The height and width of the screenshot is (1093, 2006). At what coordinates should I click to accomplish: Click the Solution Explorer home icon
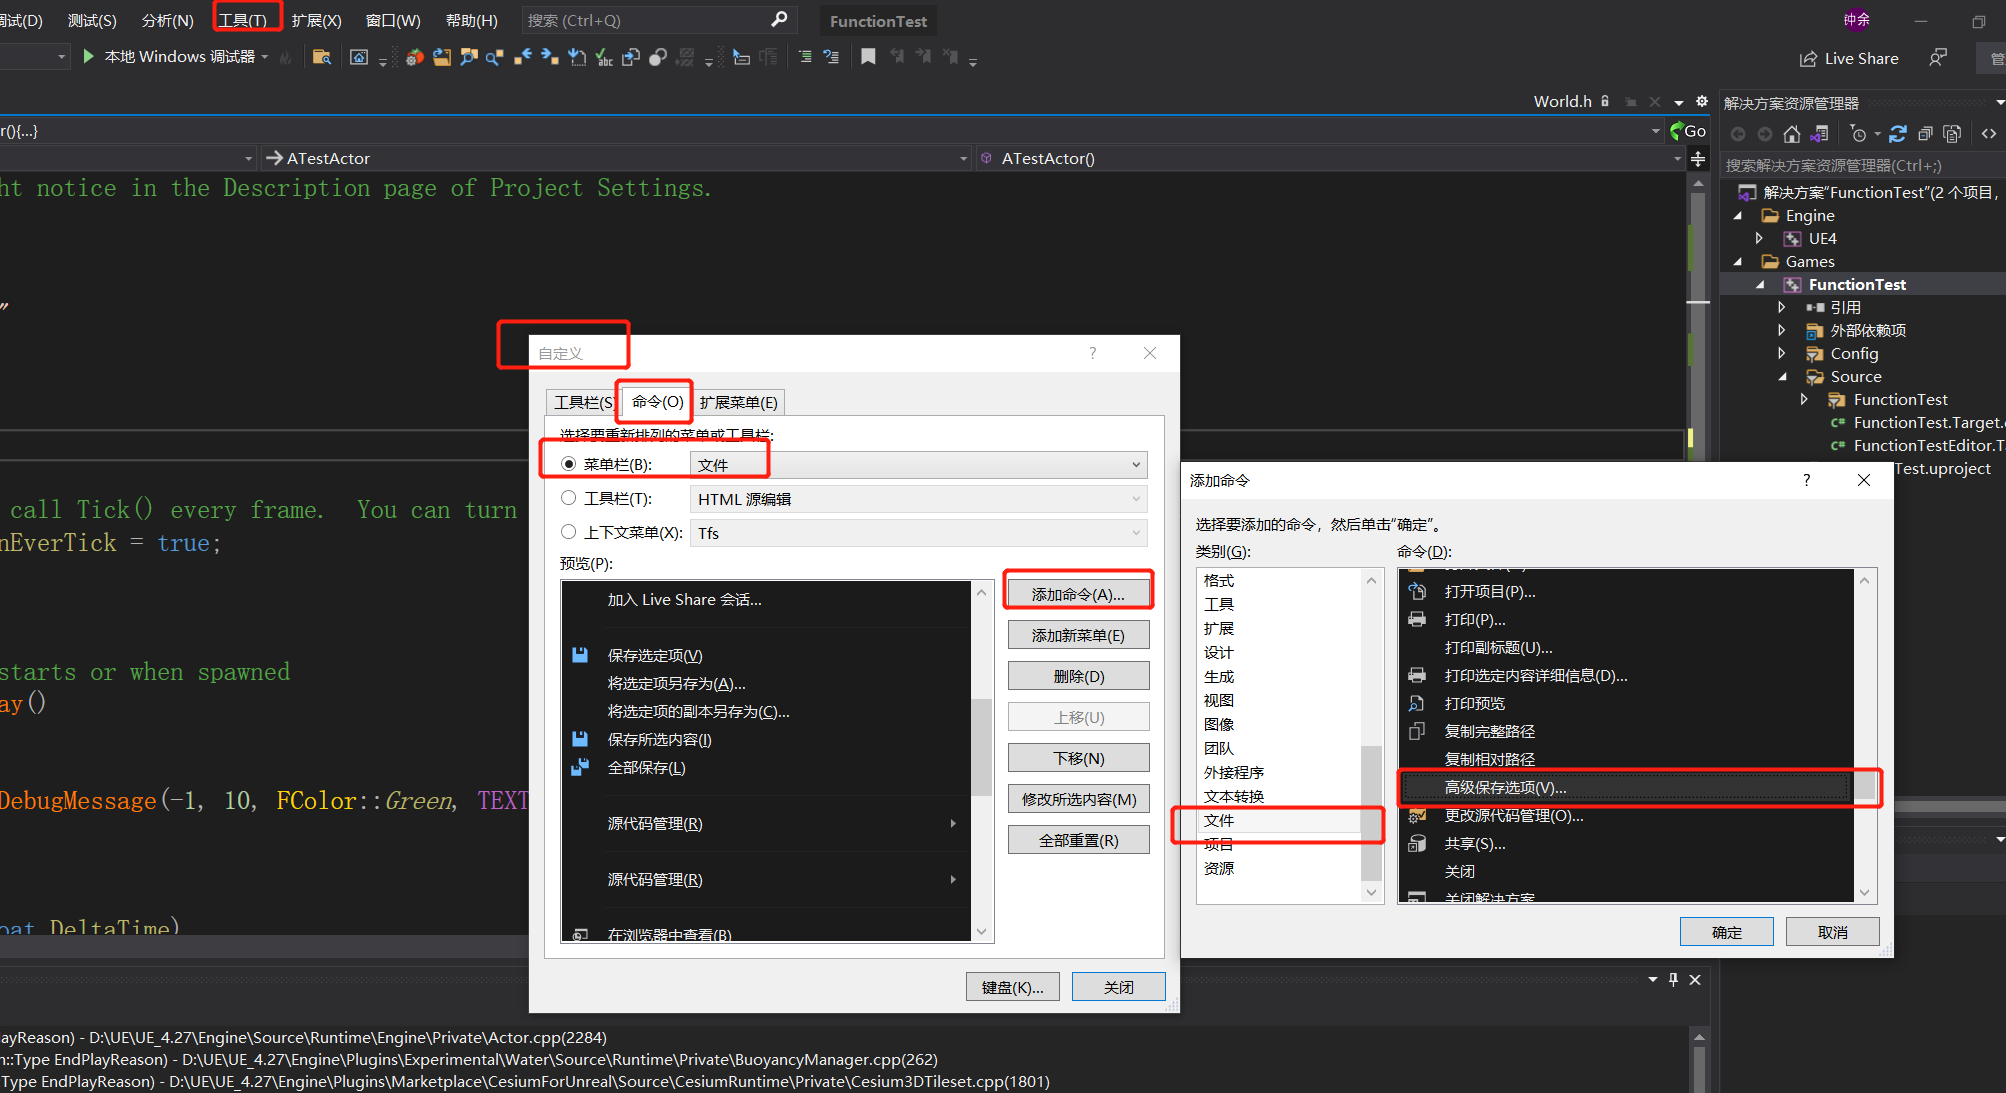(x=1792, y=134)
